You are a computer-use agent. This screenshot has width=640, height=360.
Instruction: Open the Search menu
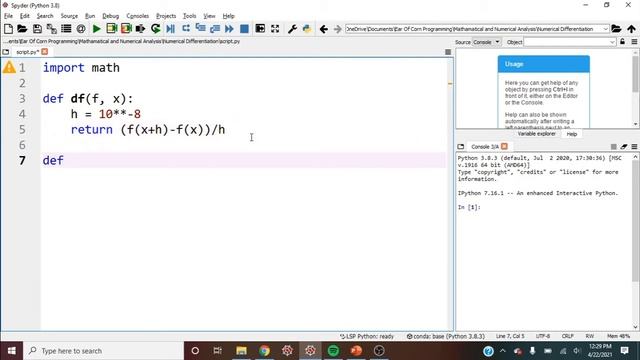(x=45, y=16)
